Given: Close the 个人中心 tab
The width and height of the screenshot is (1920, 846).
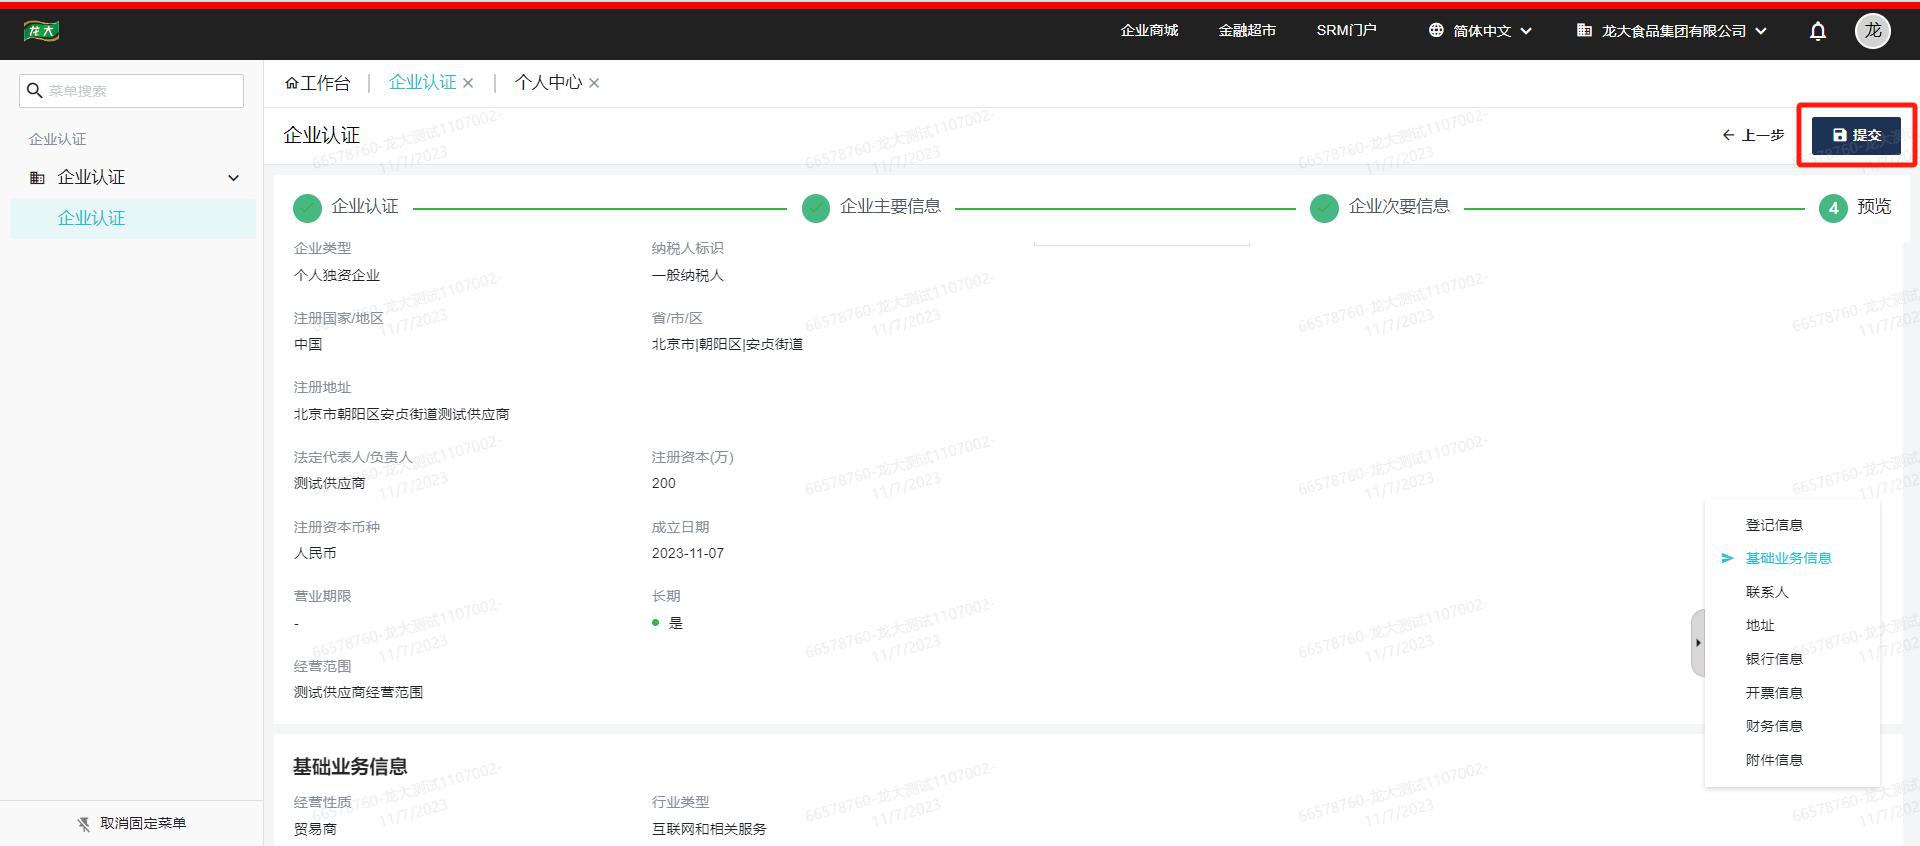Looking at the screenshot, I should [594, 83].
